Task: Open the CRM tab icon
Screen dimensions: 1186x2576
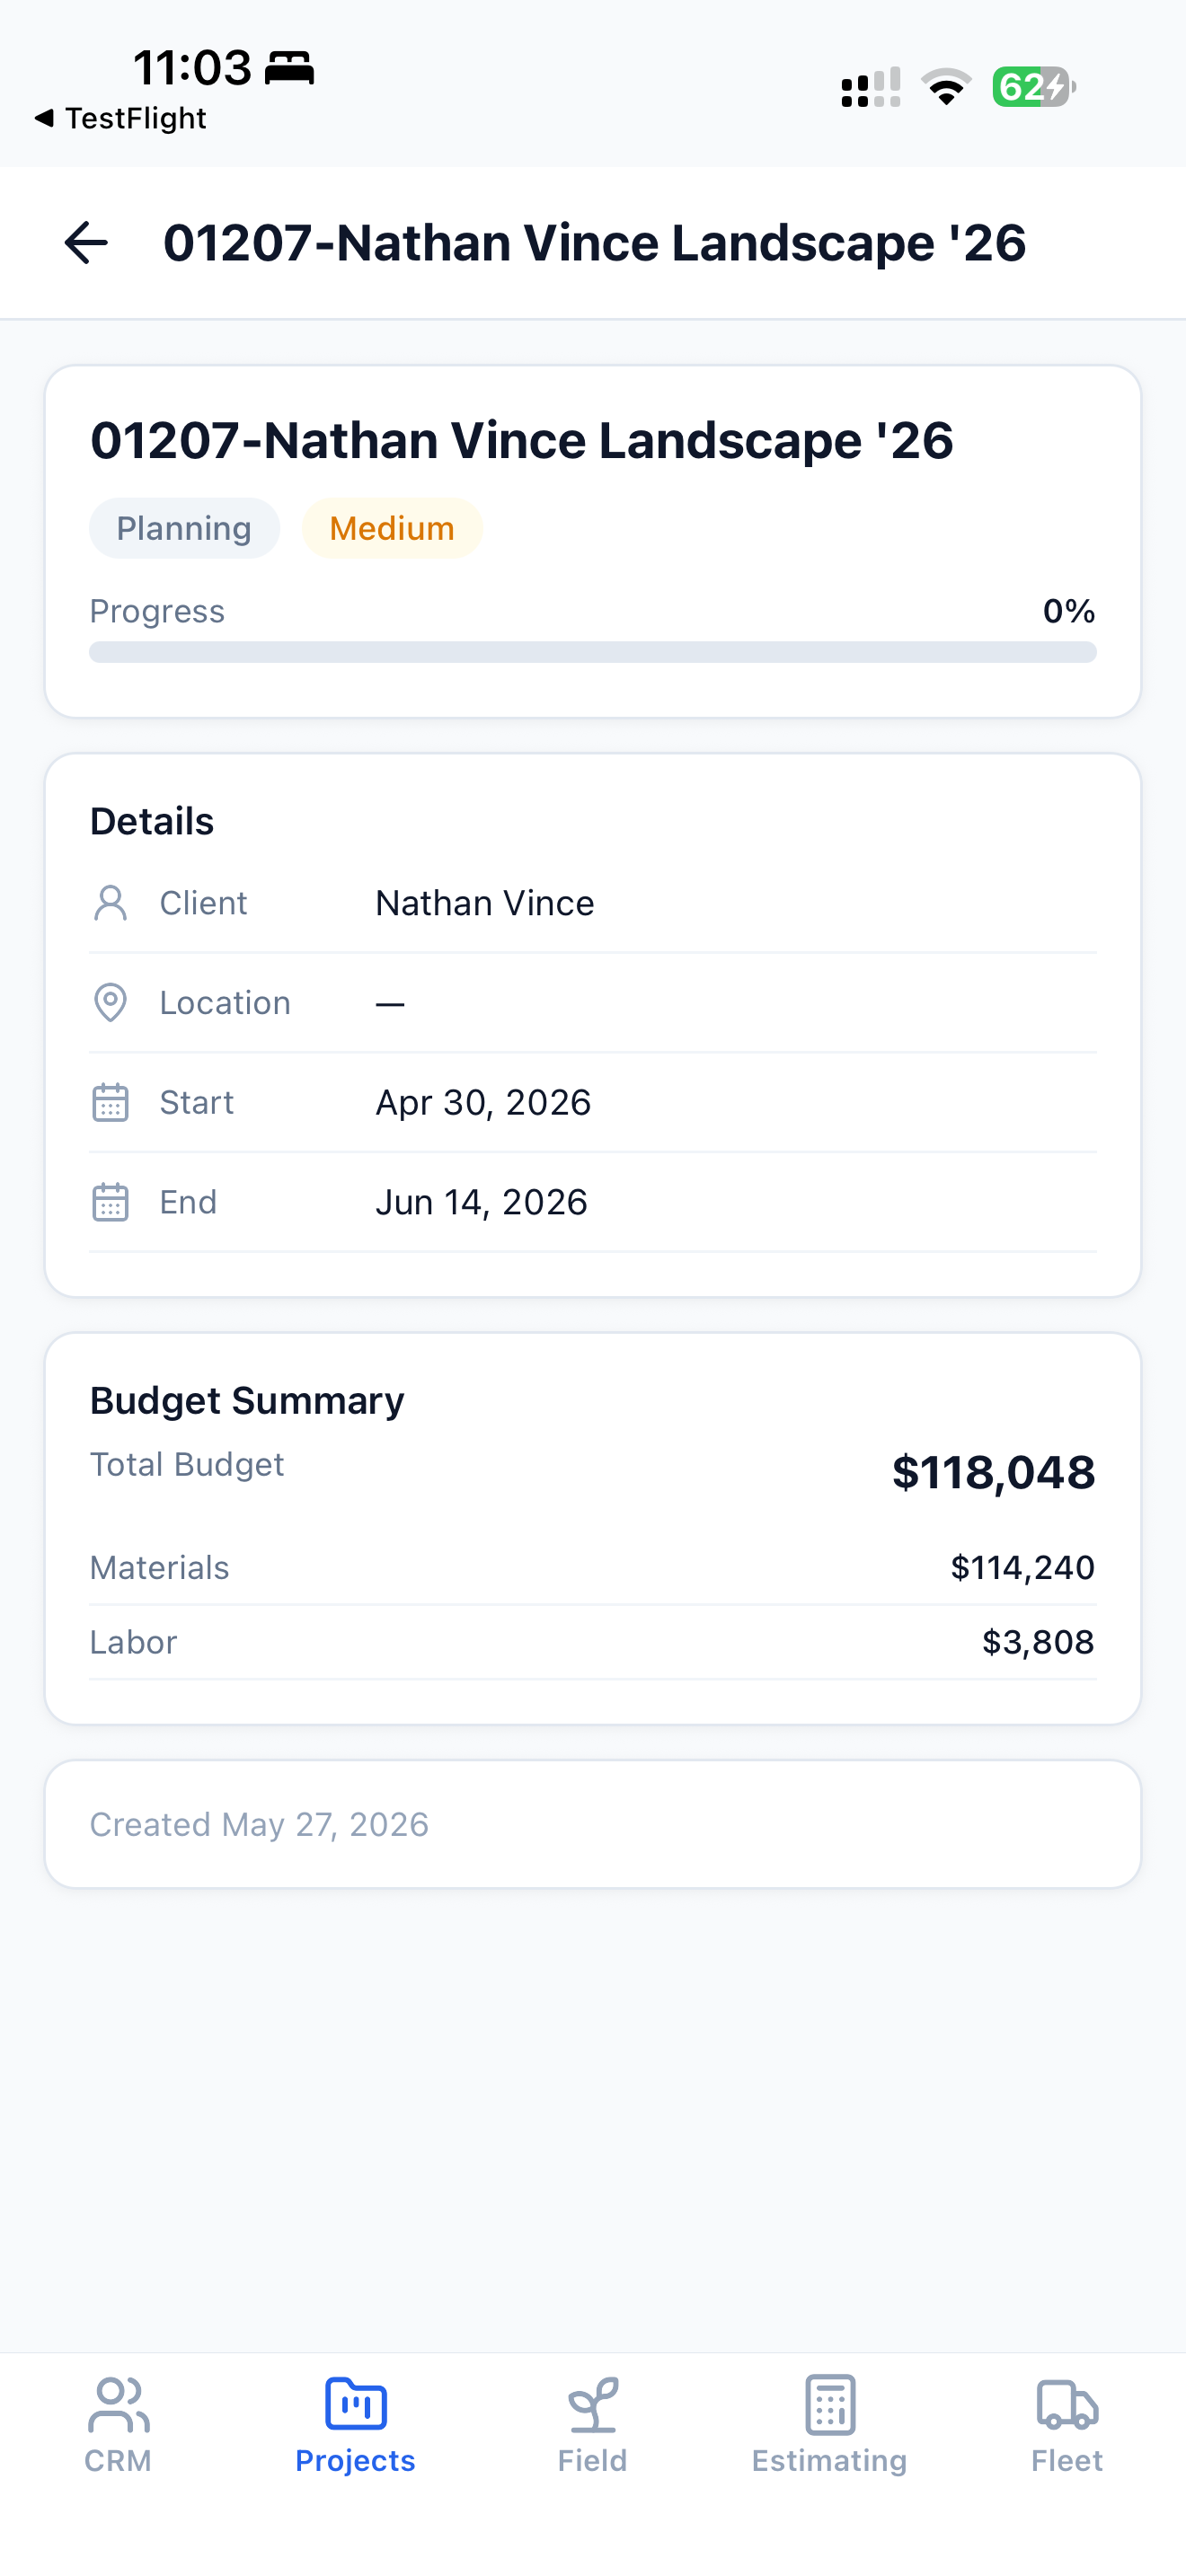Action: (118, 2404)
